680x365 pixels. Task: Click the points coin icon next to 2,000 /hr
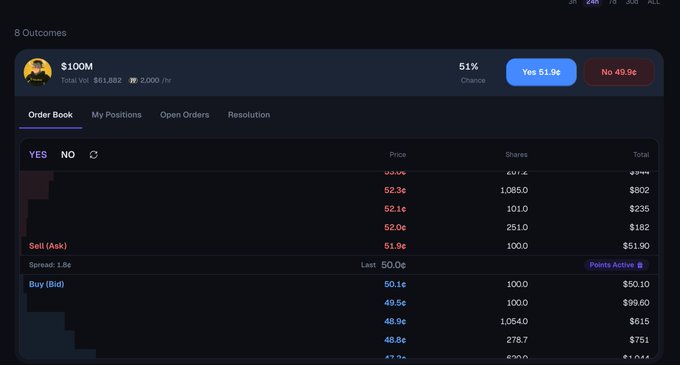pyautogui.click(x=133, y=80)
